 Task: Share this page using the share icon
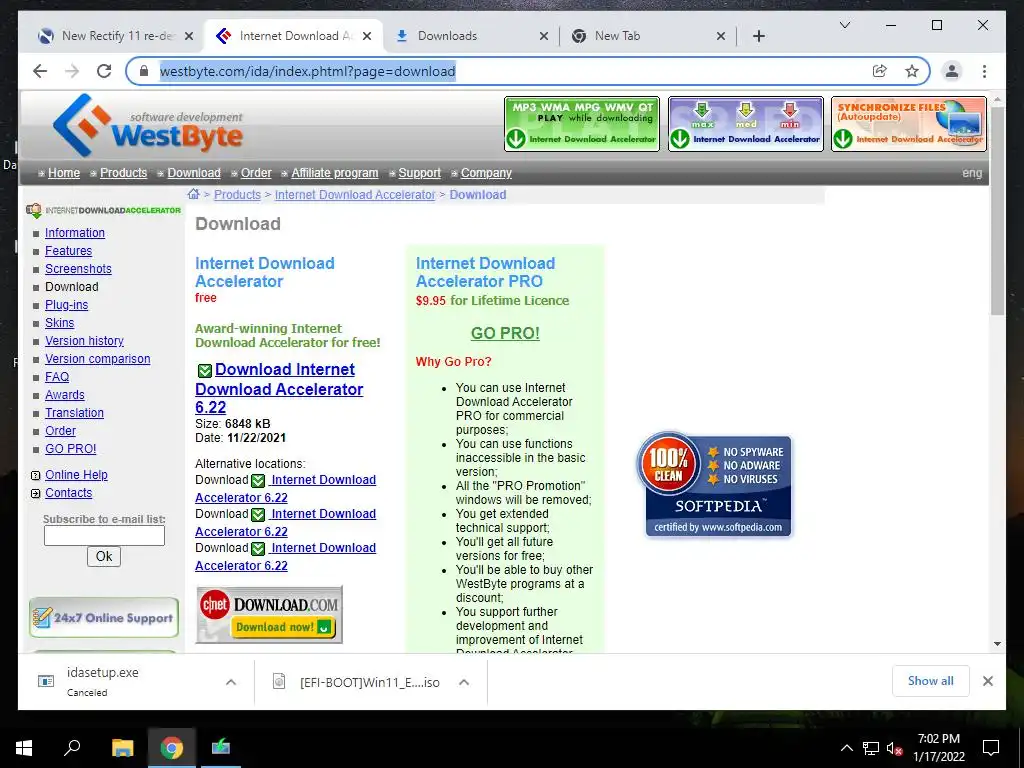(x=880, y=71)
